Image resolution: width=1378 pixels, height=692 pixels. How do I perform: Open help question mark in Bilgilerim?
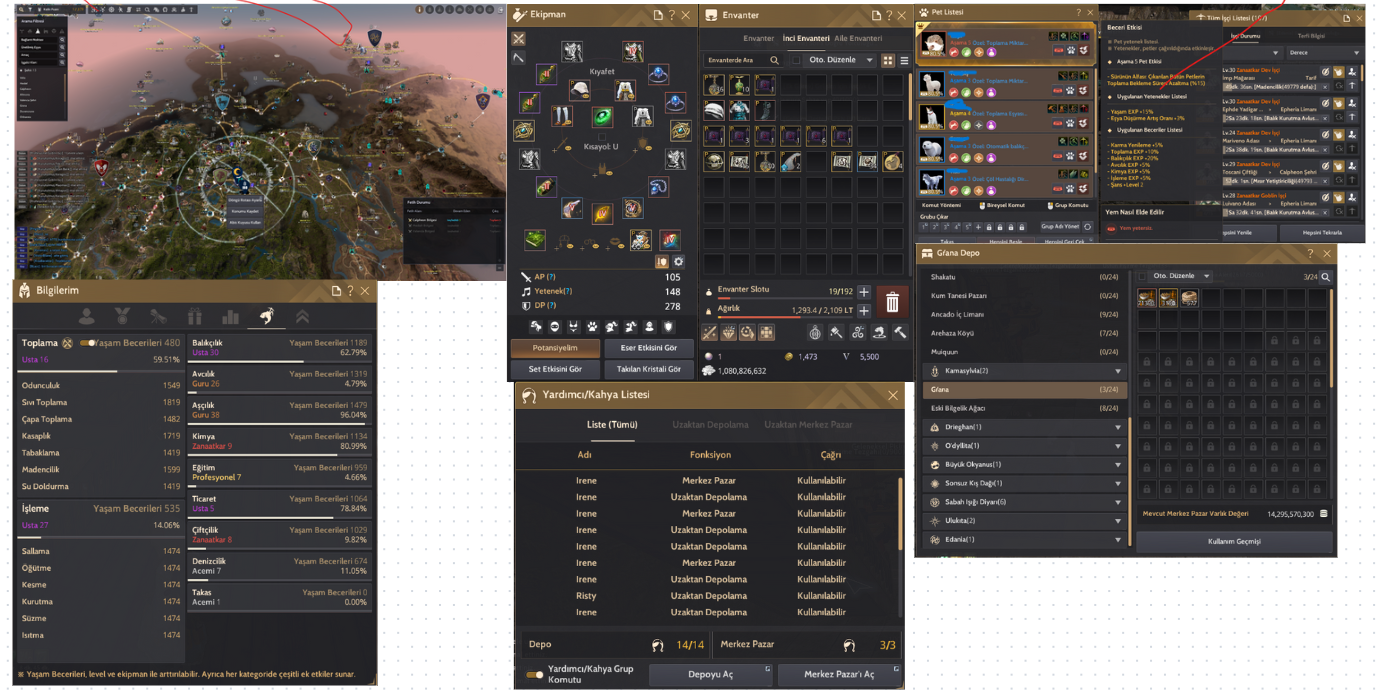[350, 291]
